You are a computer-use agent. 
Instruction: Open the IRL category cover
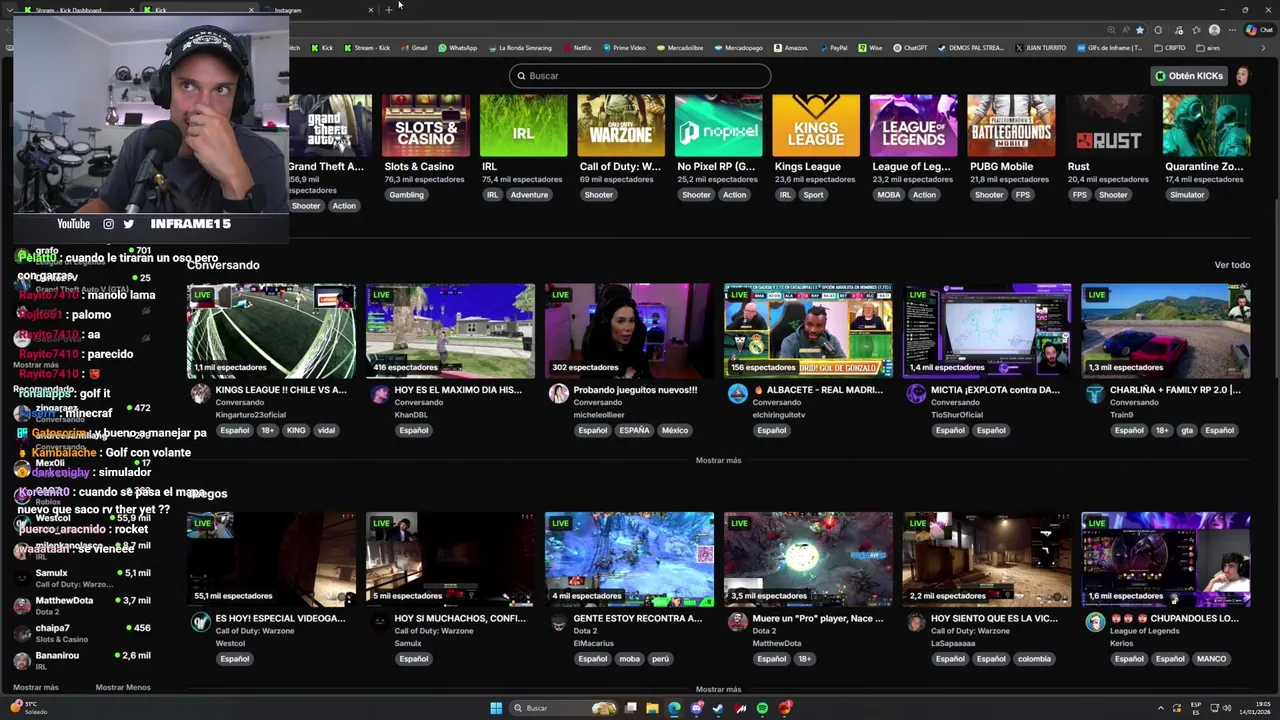click(x=523, y=125)
